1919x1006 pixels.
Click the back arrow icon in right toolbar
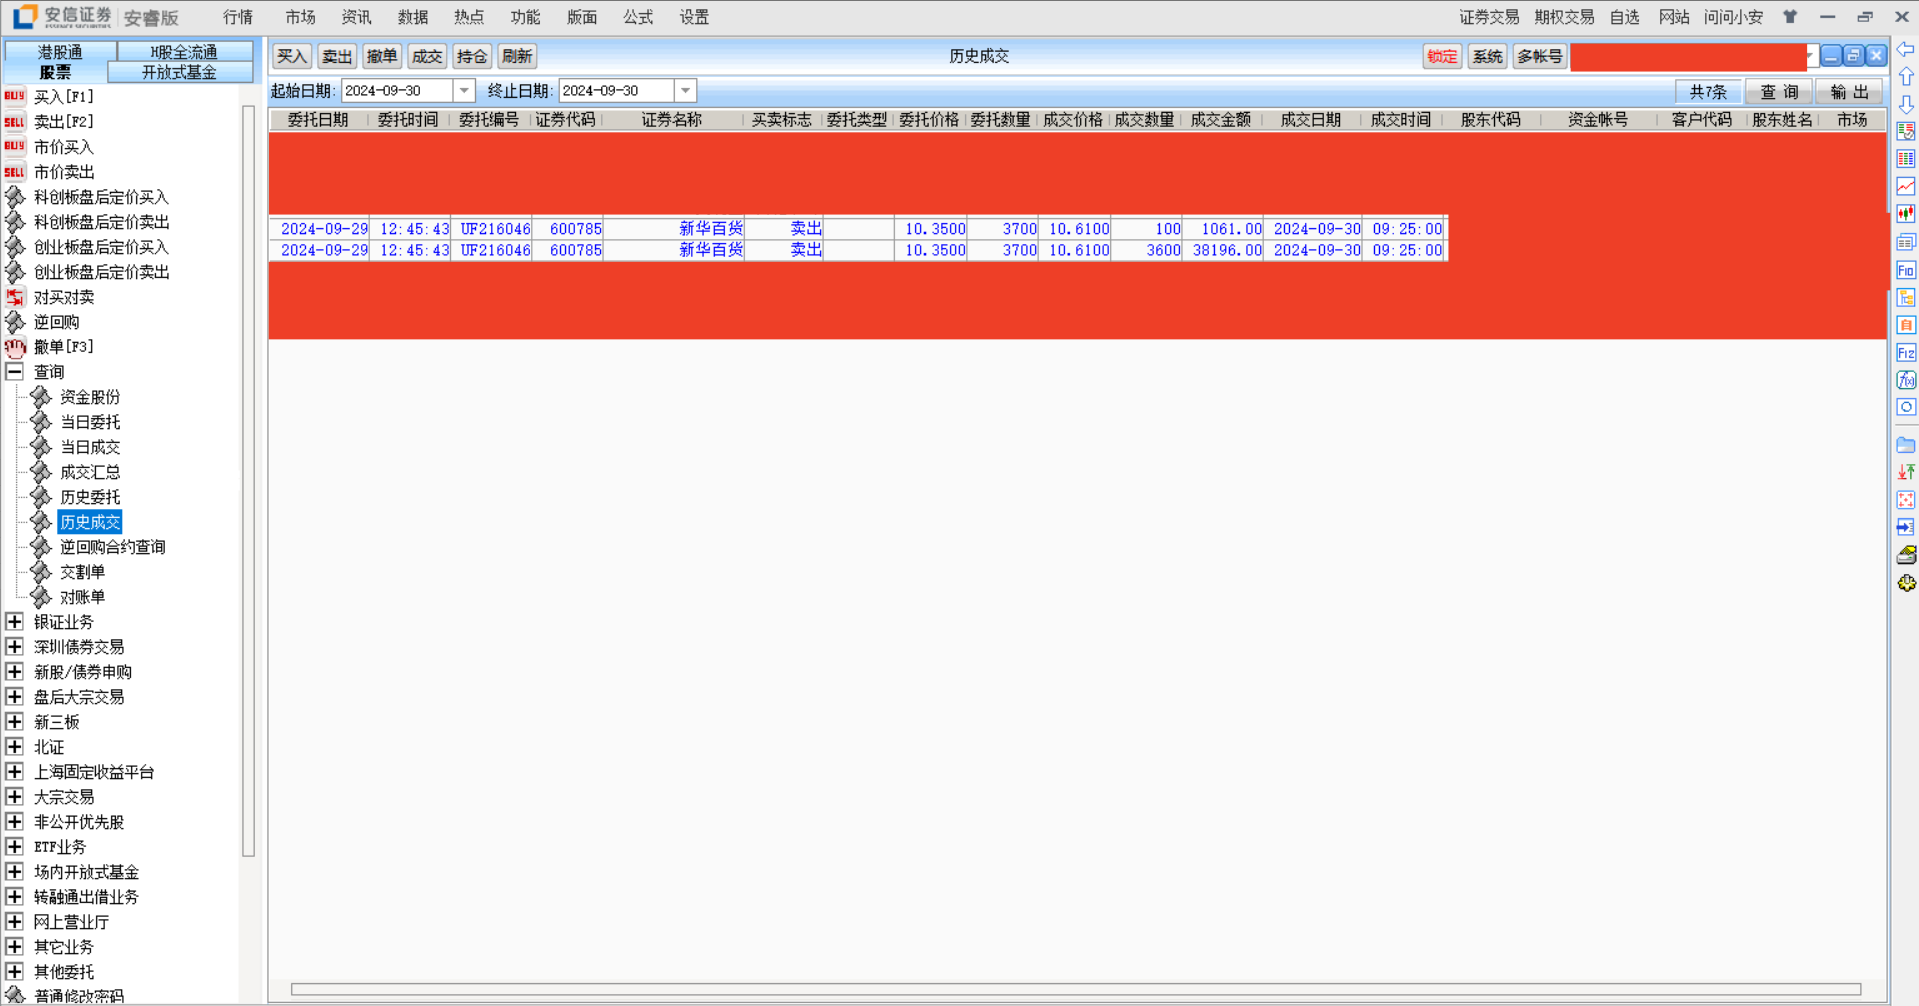tap(1906, 49)
